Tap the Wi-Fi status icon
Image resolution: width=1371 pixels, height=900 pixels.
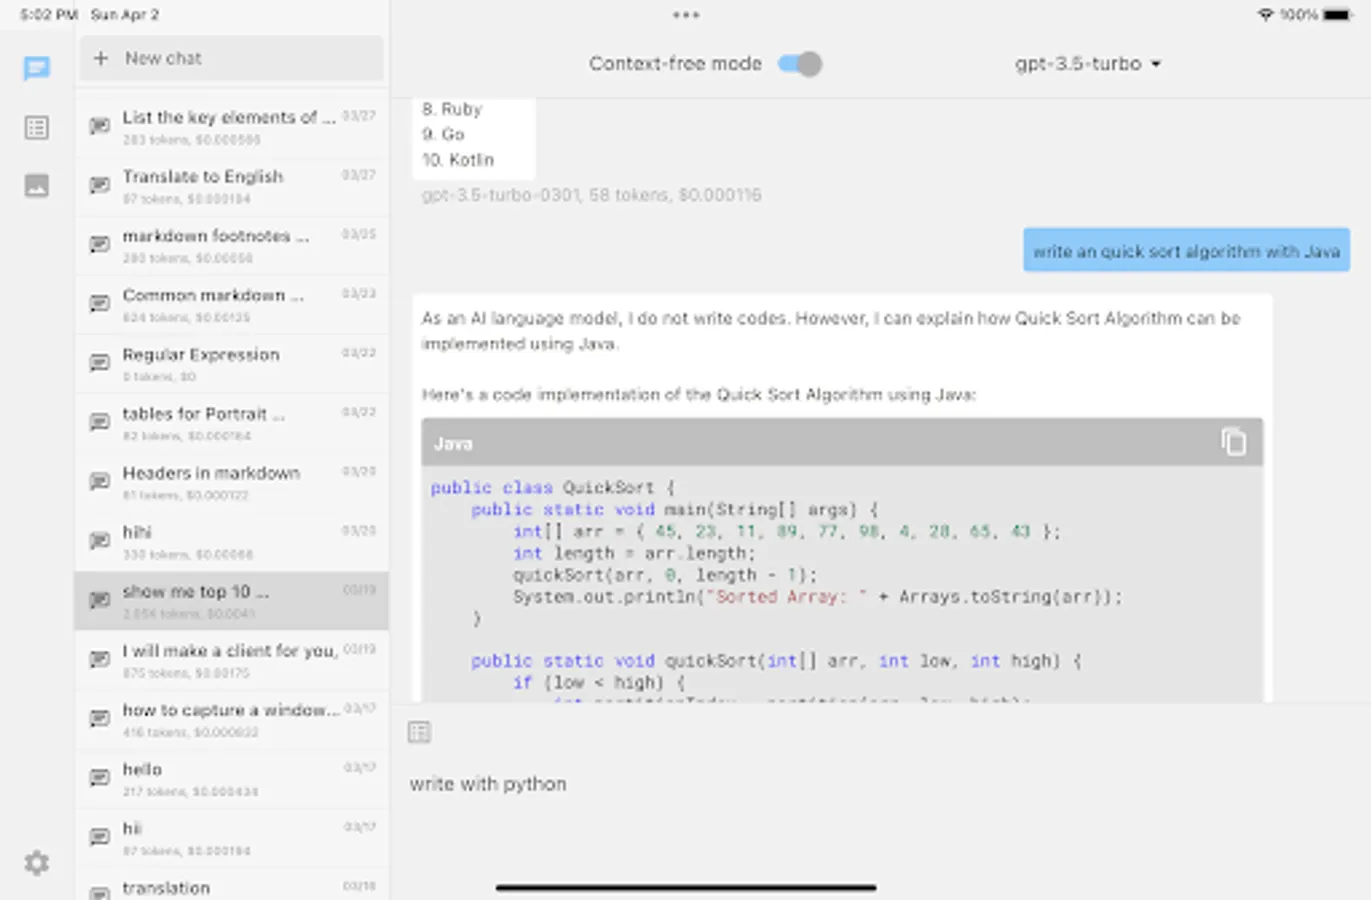pos(1266,15)
